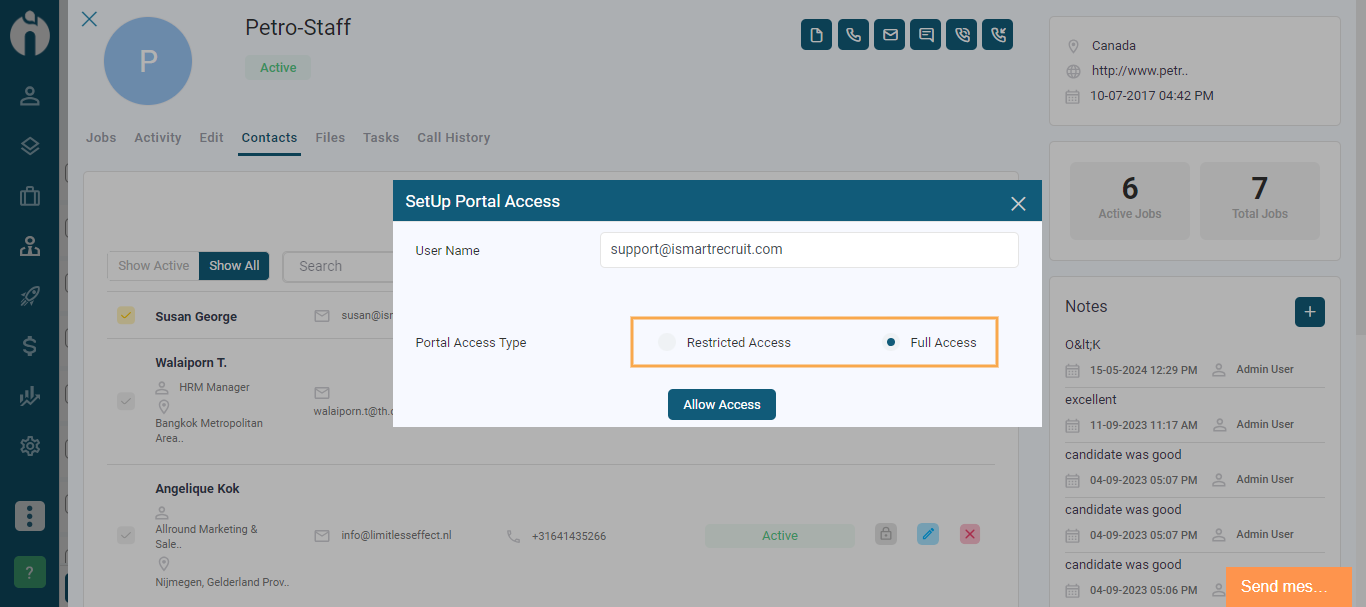The image size is (1366, 607).
Task: Click the Canada location text
Action: coord(1114,46)
